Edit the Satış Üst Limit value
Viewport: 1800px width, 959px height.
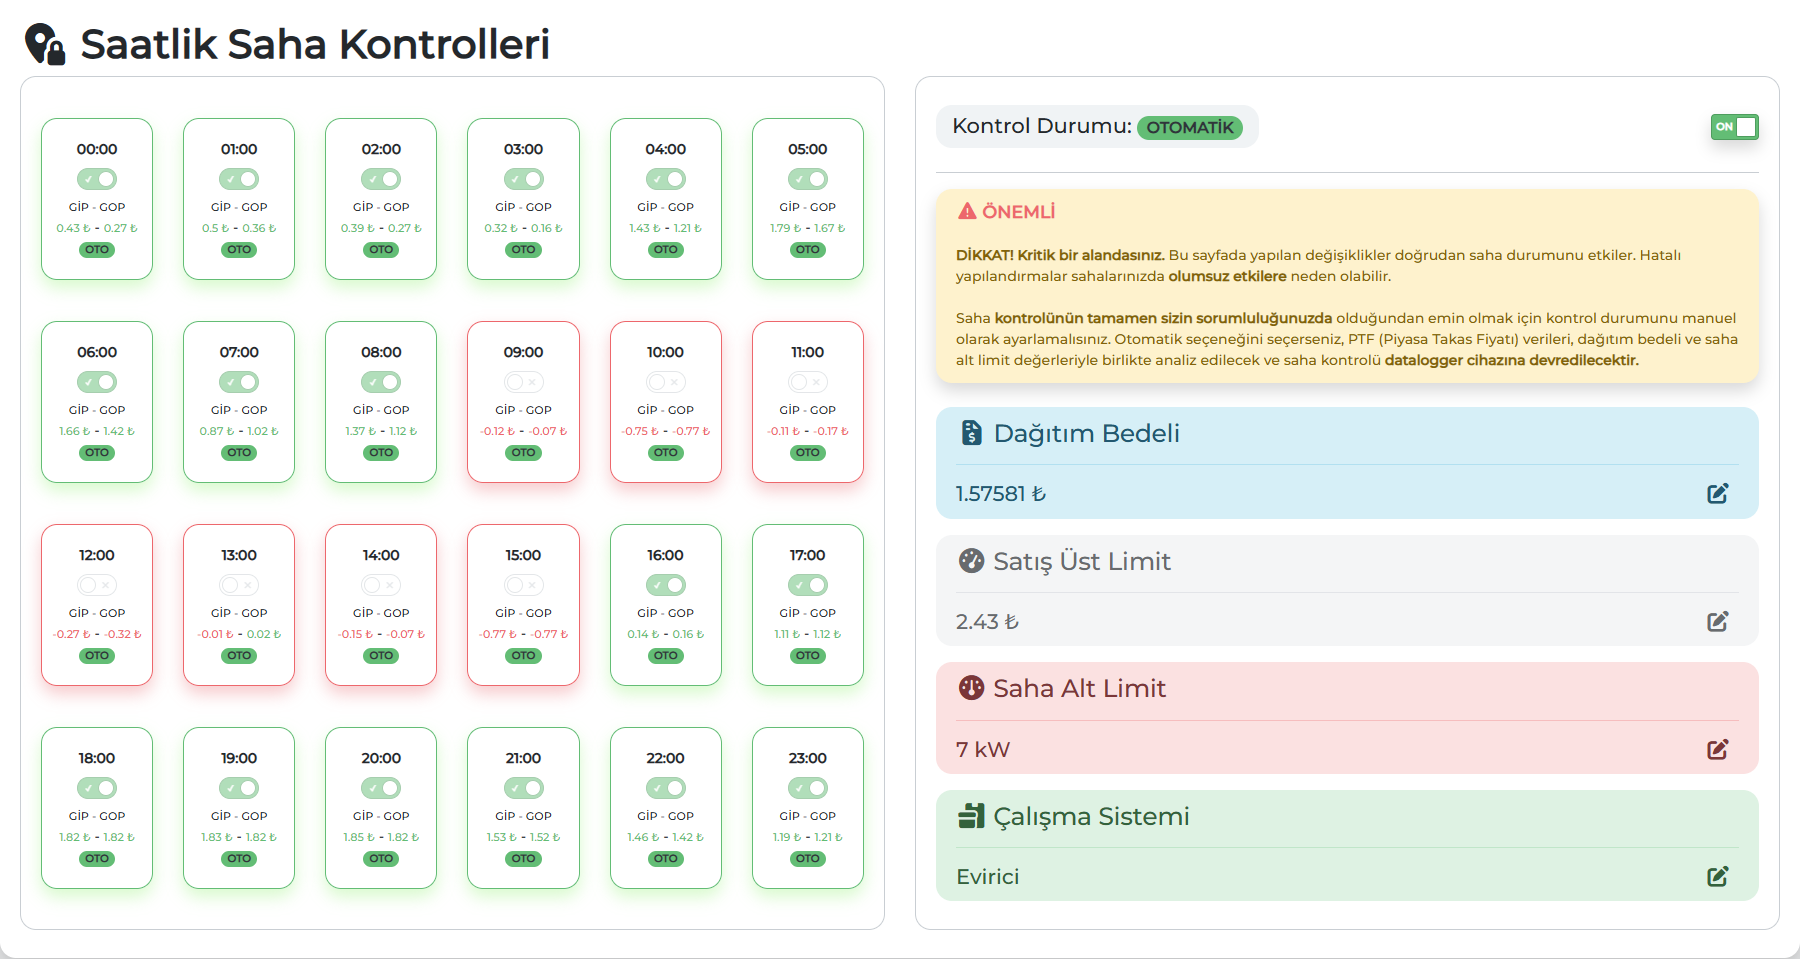tap(1717, 621)
